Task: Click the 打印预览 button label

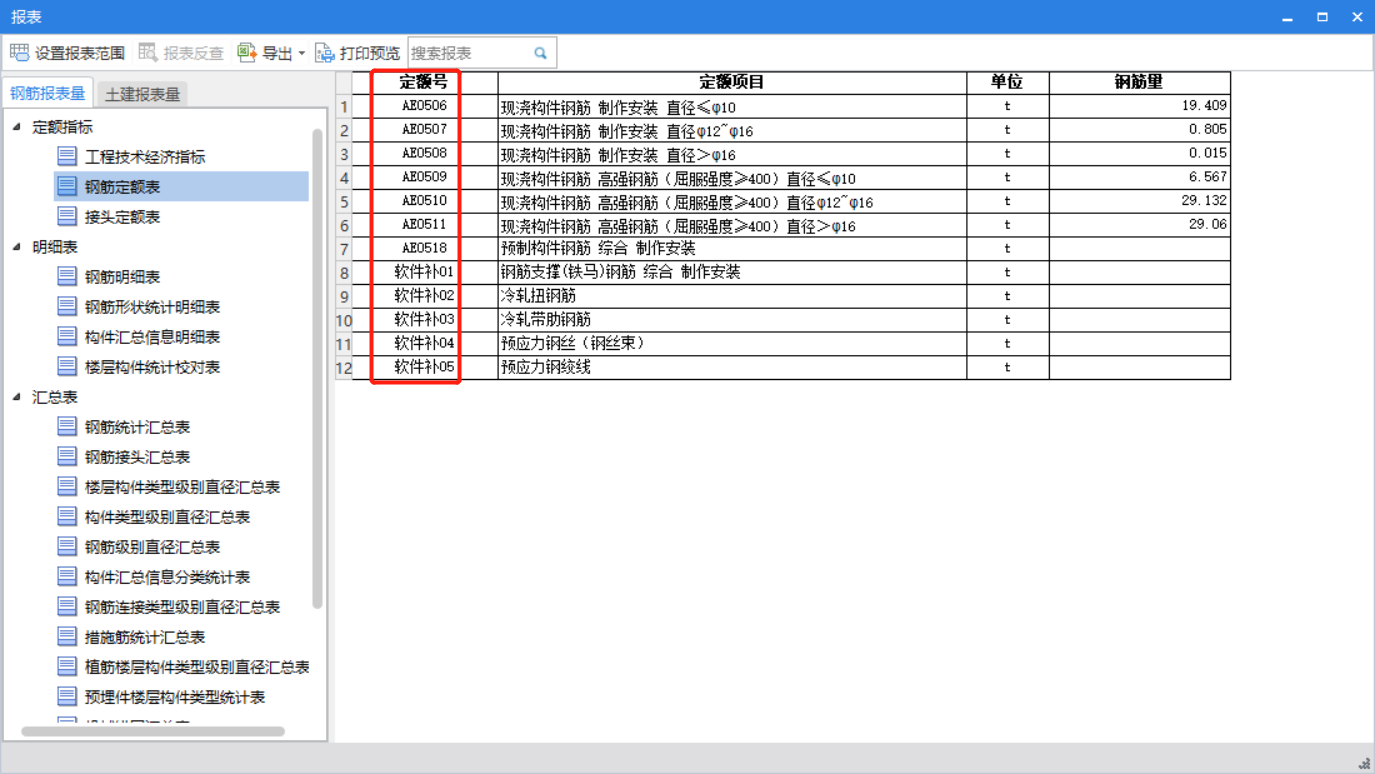Action: click(x=370, y=54)
